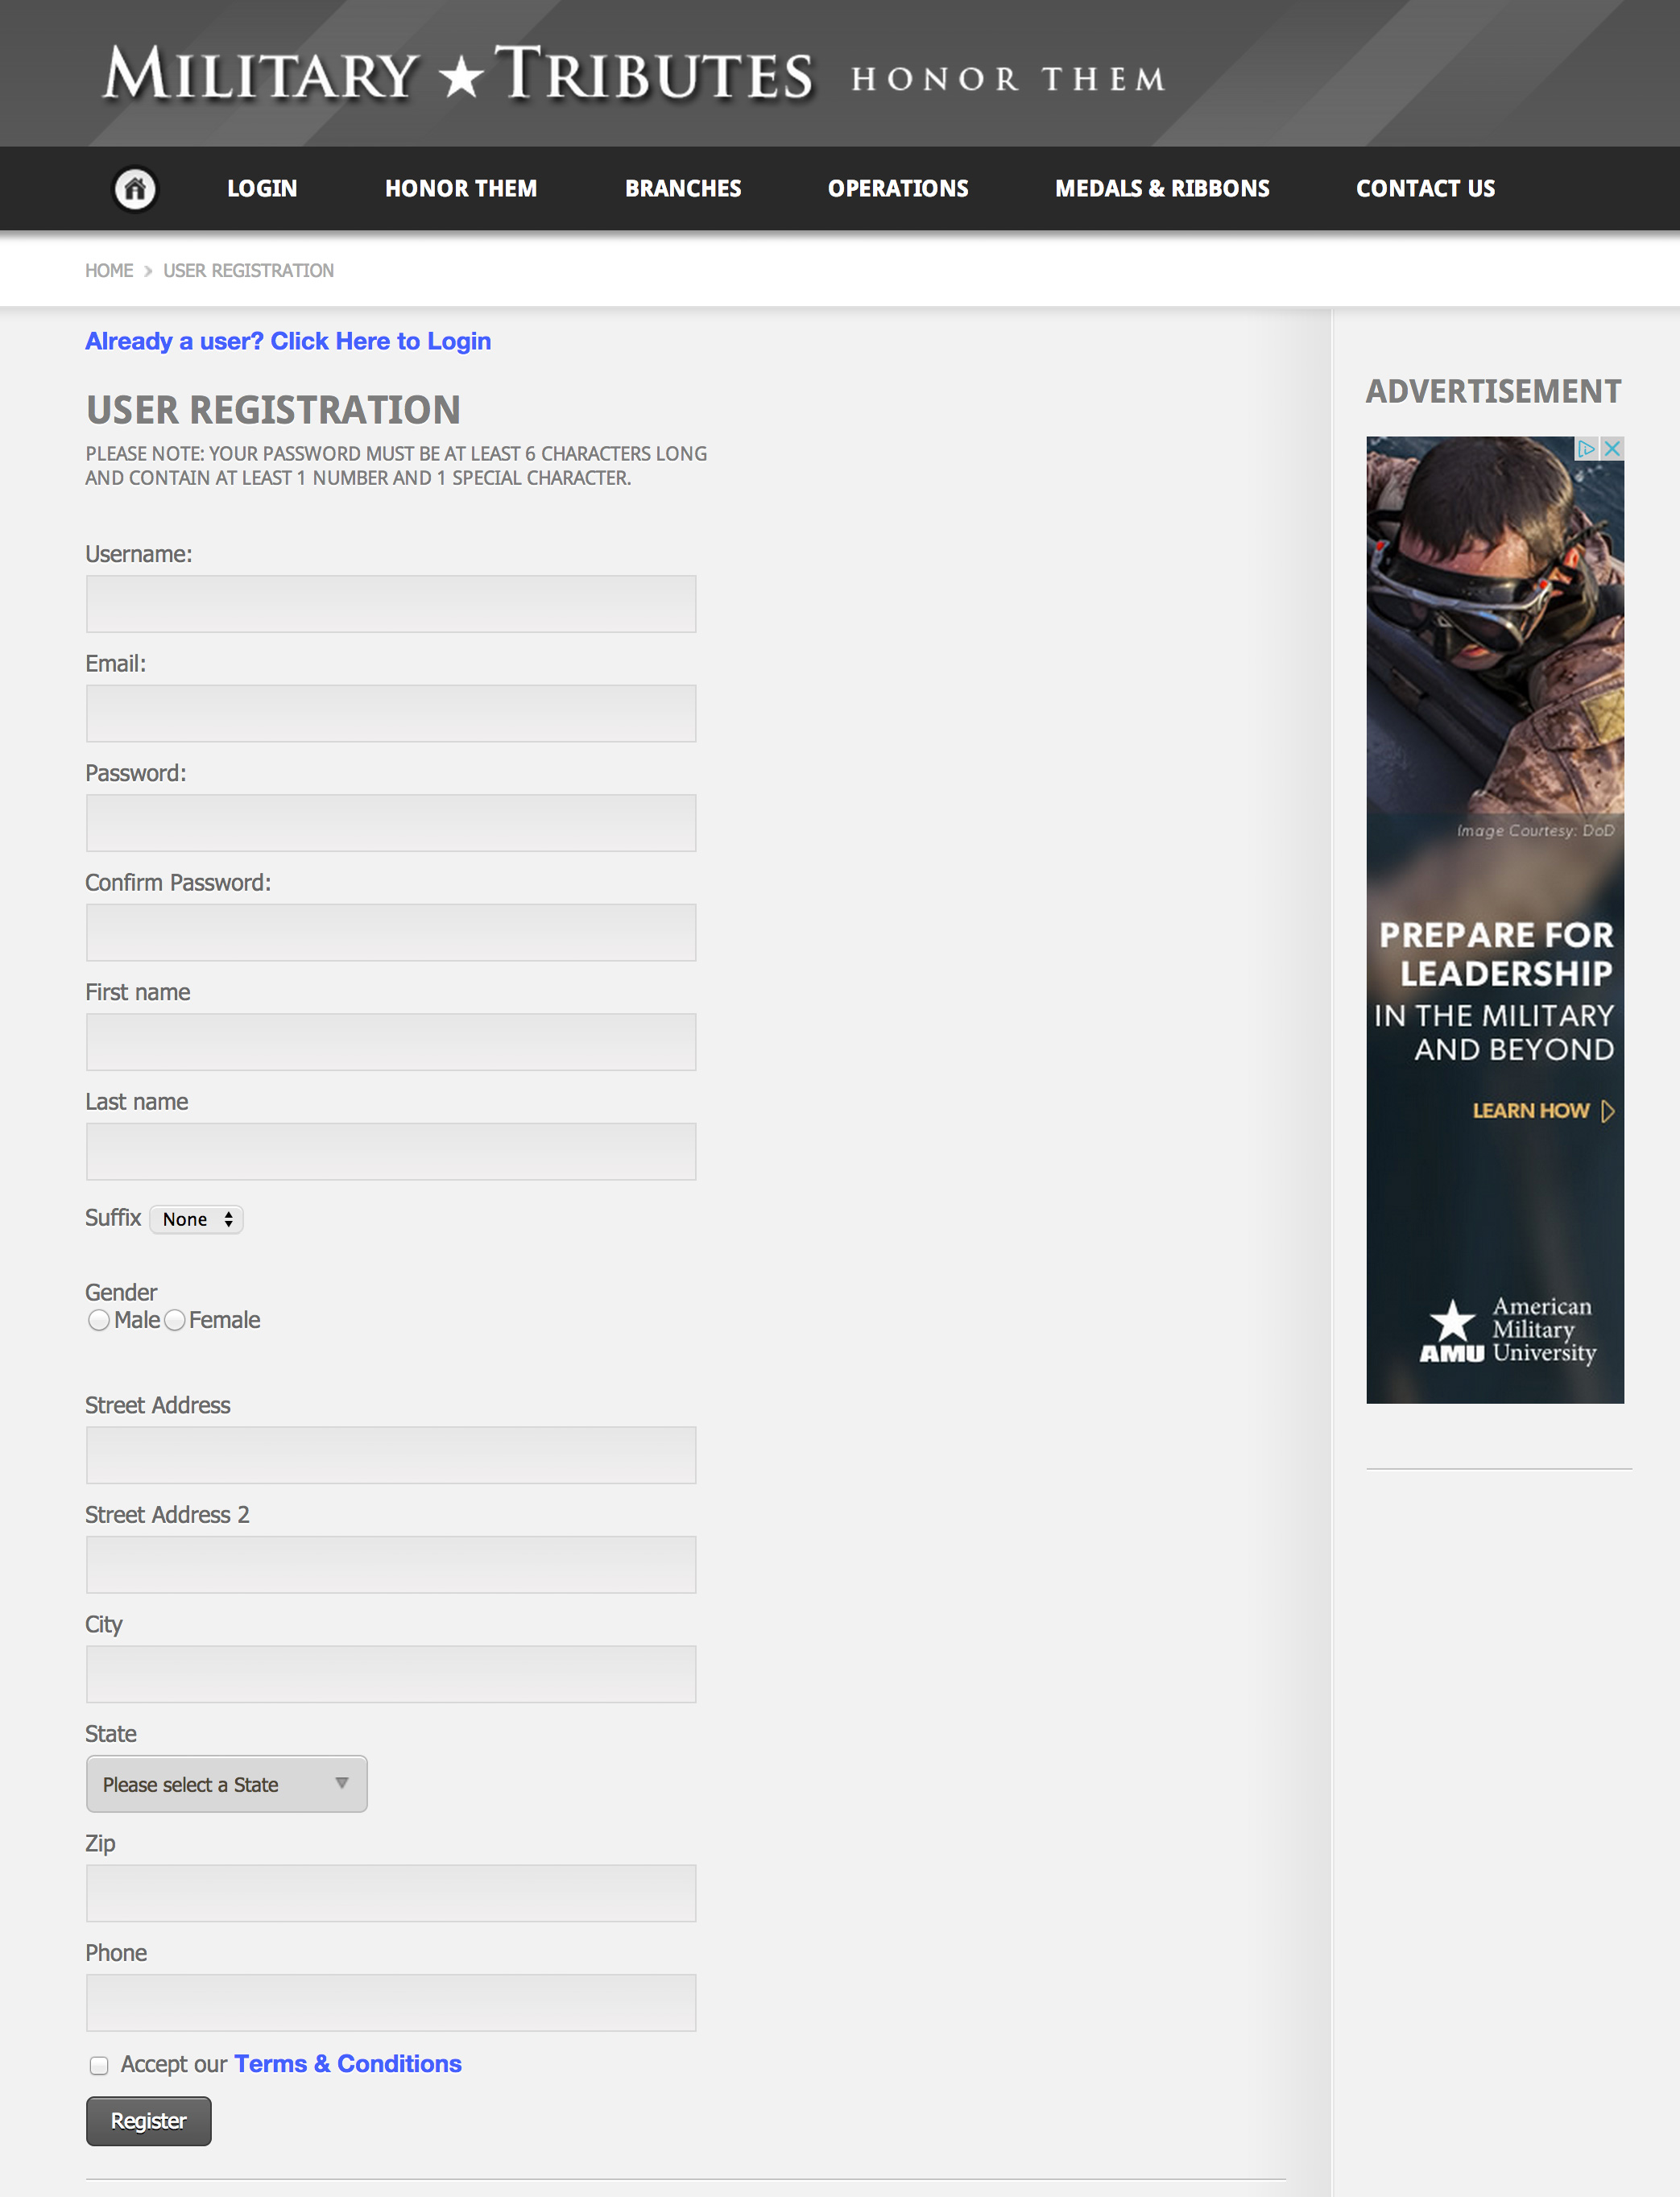The width and height of the screenshot is (1680, 2197).
Task: Click the AdChoices triangle icon on ad
Action: click(1587, 449)
